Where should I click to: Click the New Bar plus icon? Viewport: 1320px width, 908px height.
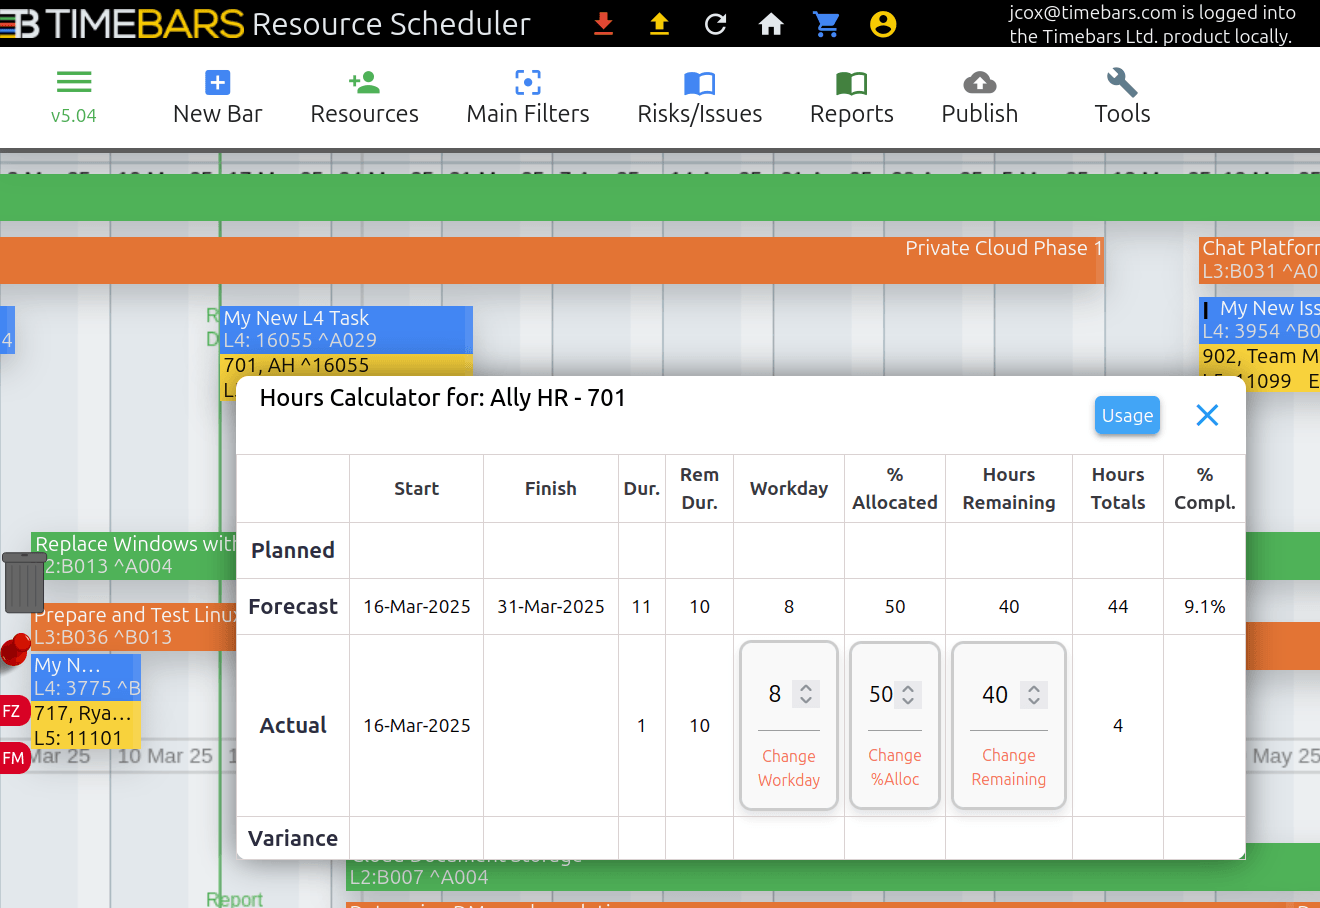217,82
